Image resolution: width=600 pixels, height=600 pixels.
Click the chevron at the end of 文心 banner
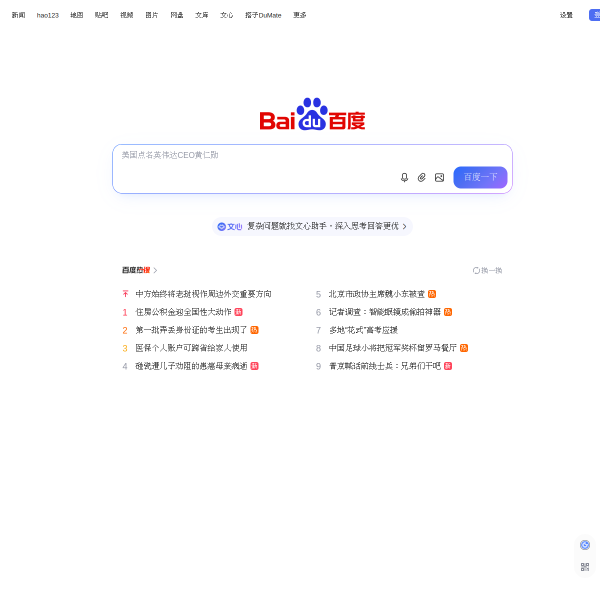[x=404, y=227]
